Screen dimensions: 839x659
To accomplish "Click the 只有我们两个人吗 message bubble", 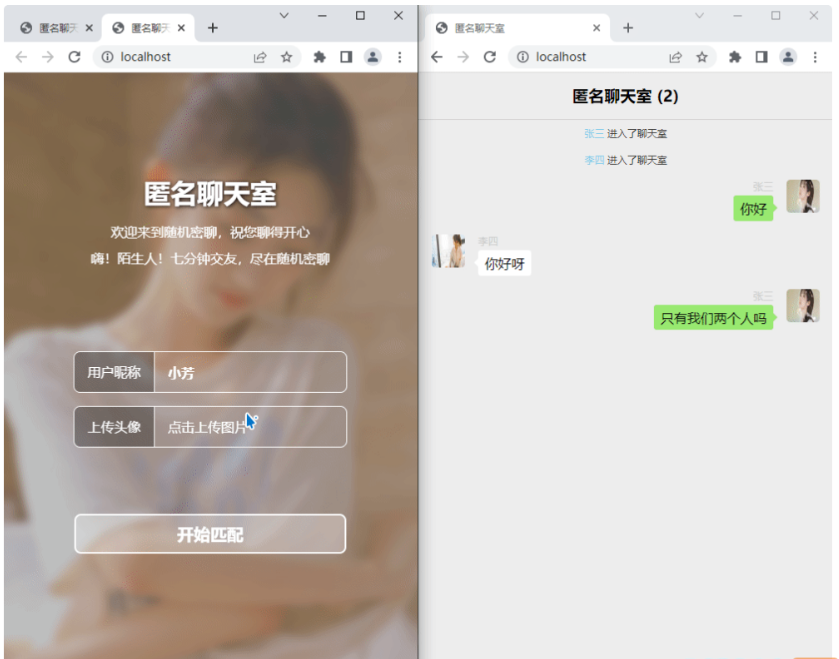I will 713,318.
